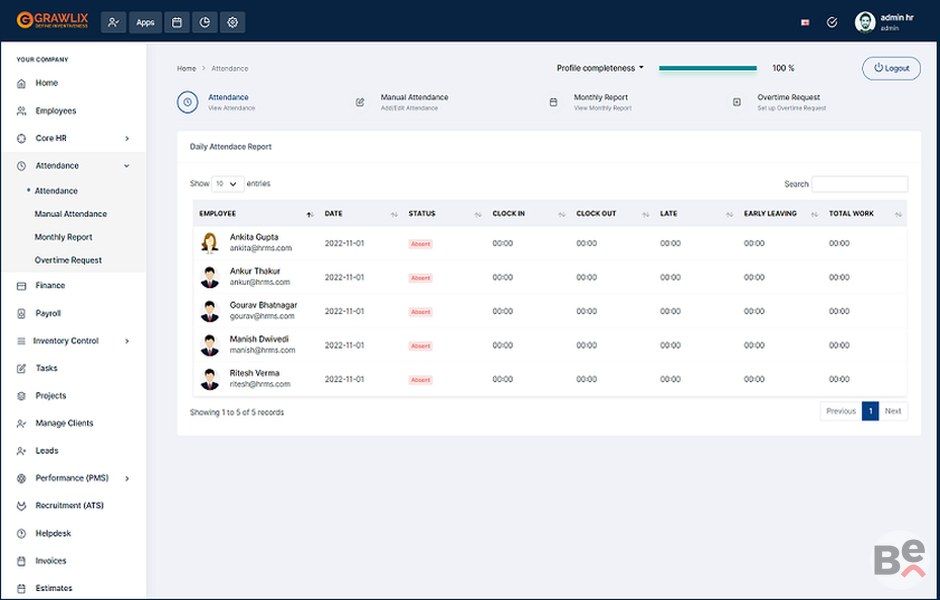The image size is (940, 600).
Task: Open Manish Dwivedi's employee name
Action: pyautogui.click(x=259, y=339)
